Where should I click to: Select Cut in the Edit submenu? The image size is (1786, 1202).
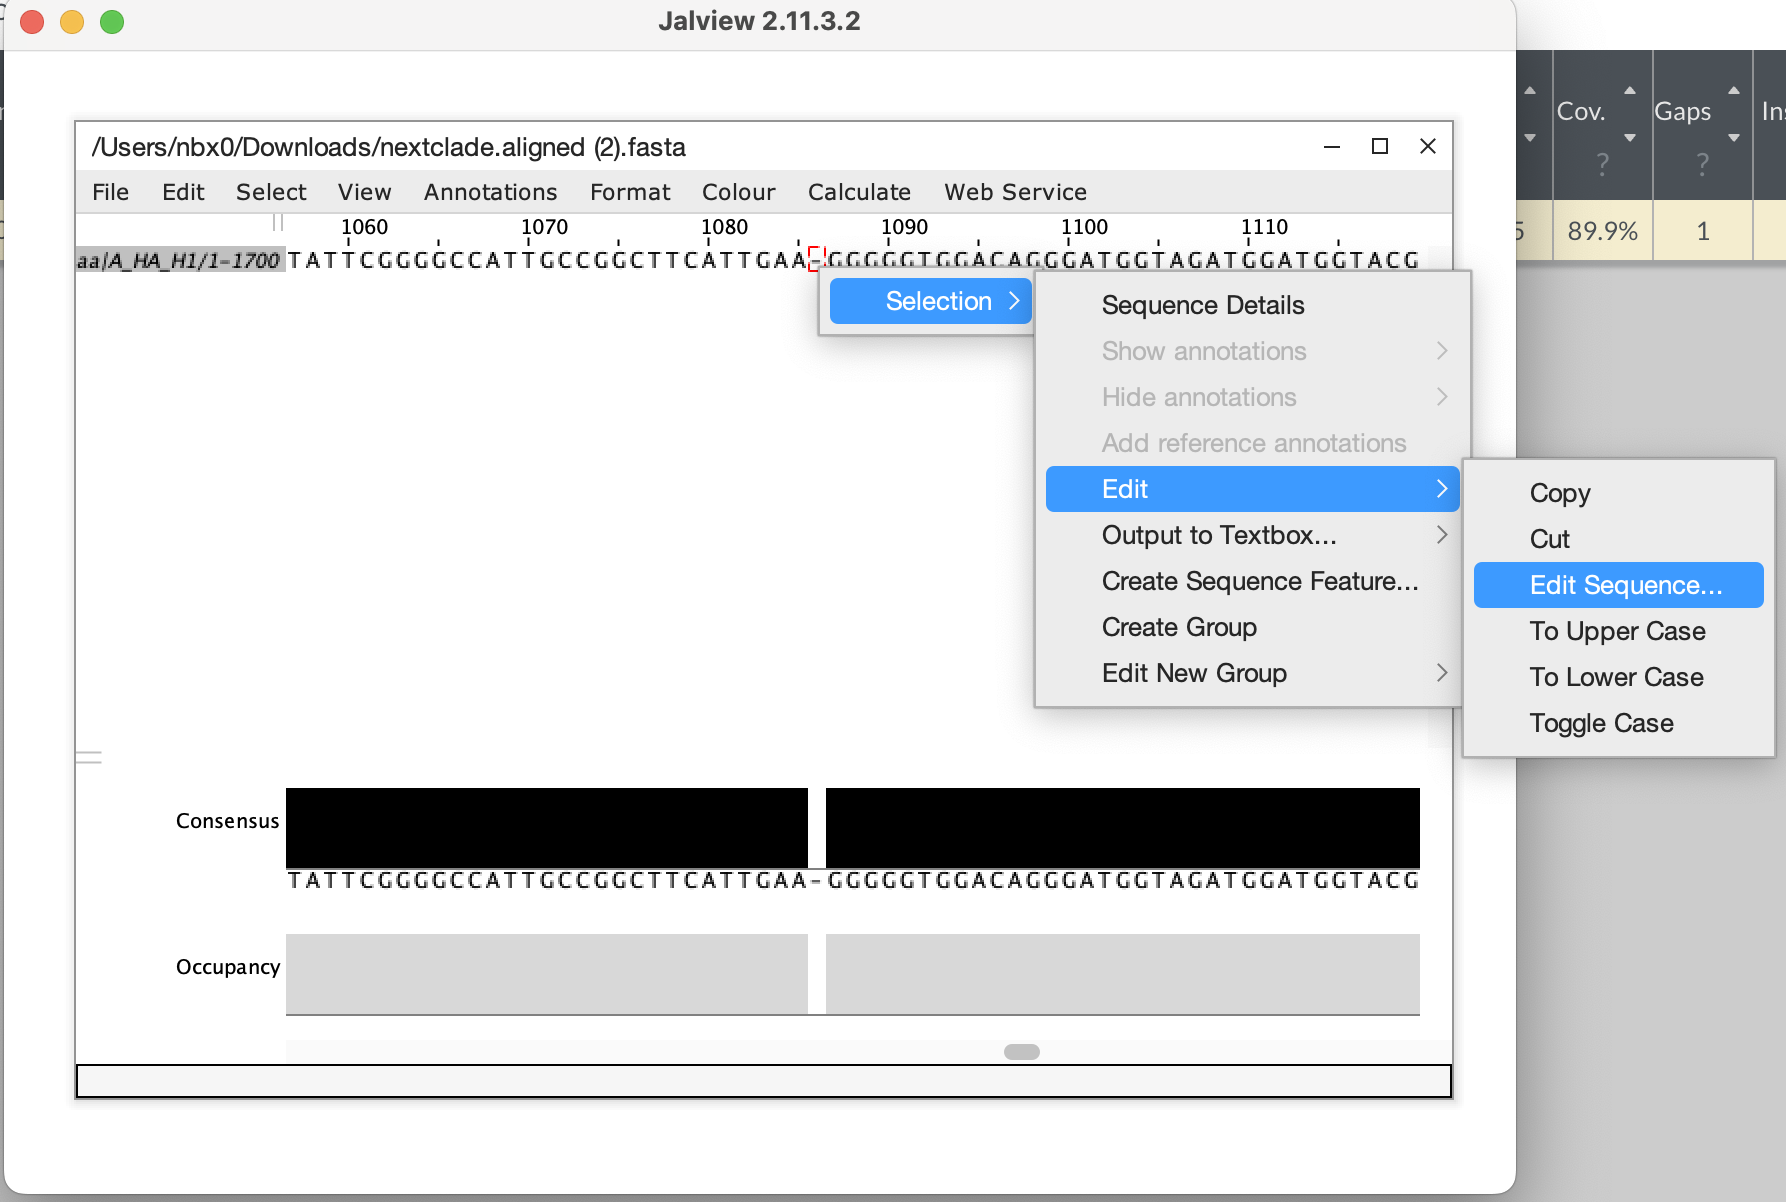click(x=1549, y=539)
